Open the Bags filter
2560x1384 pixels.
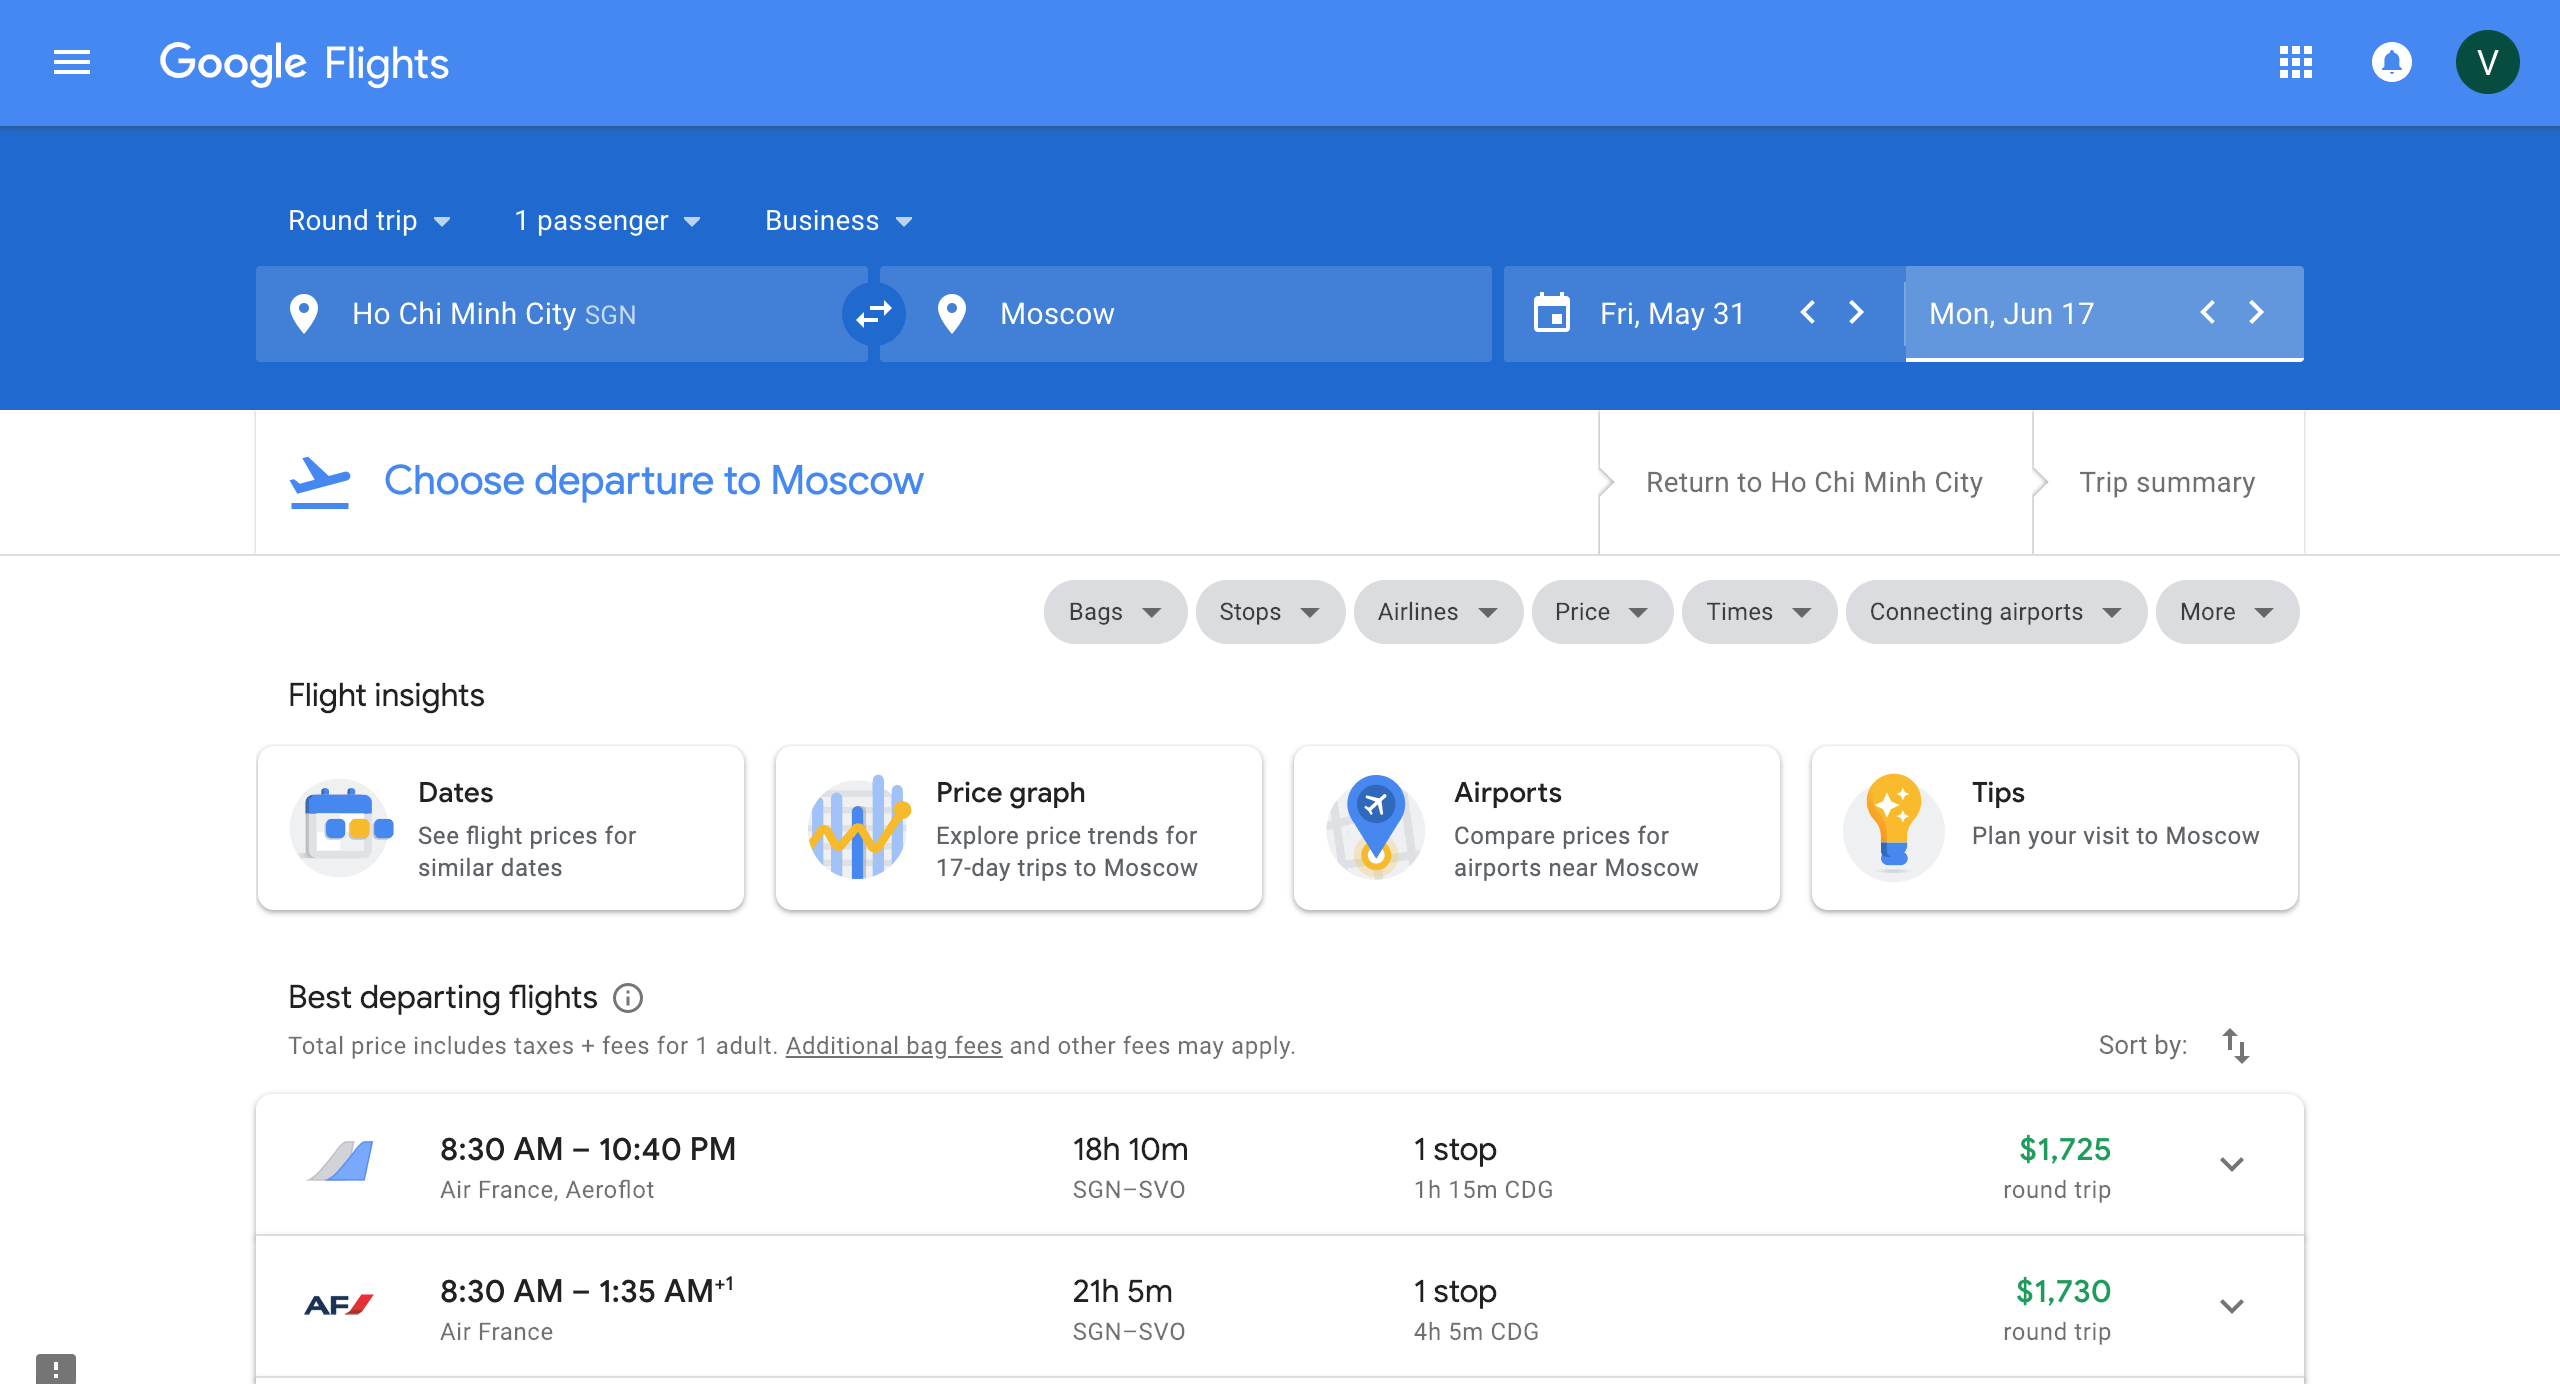tap(1115, 612)
